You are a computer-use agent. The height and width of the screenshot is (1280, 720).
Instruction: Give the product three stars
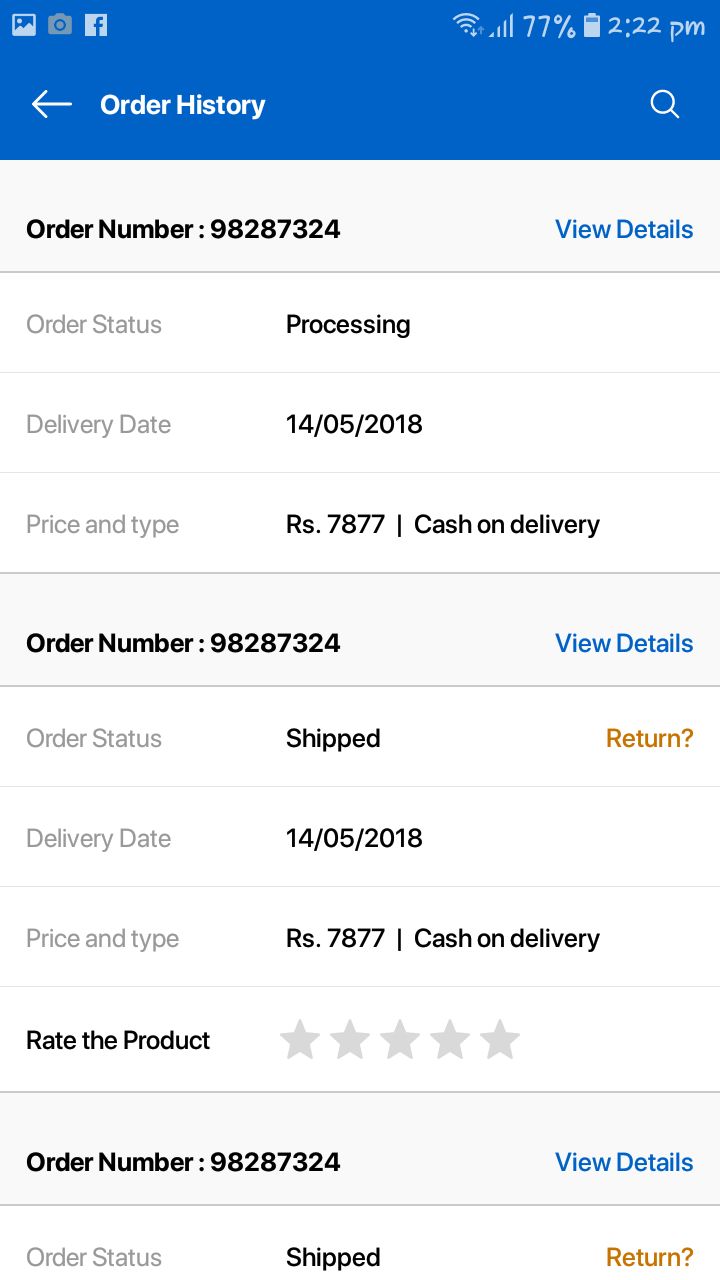pyautogui.click(x=400, y=1040)
